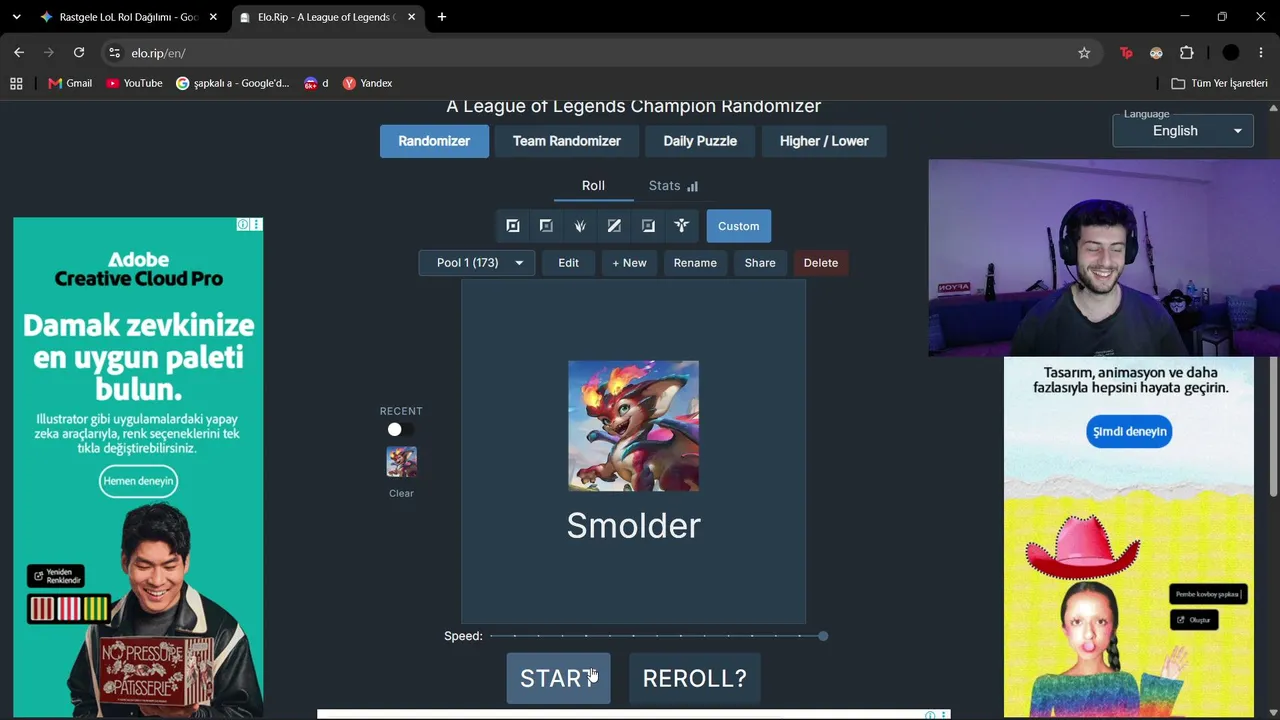Open the Chrome three-dot menu
This screenshot has width=1280, height=720.
(1261, 53)
